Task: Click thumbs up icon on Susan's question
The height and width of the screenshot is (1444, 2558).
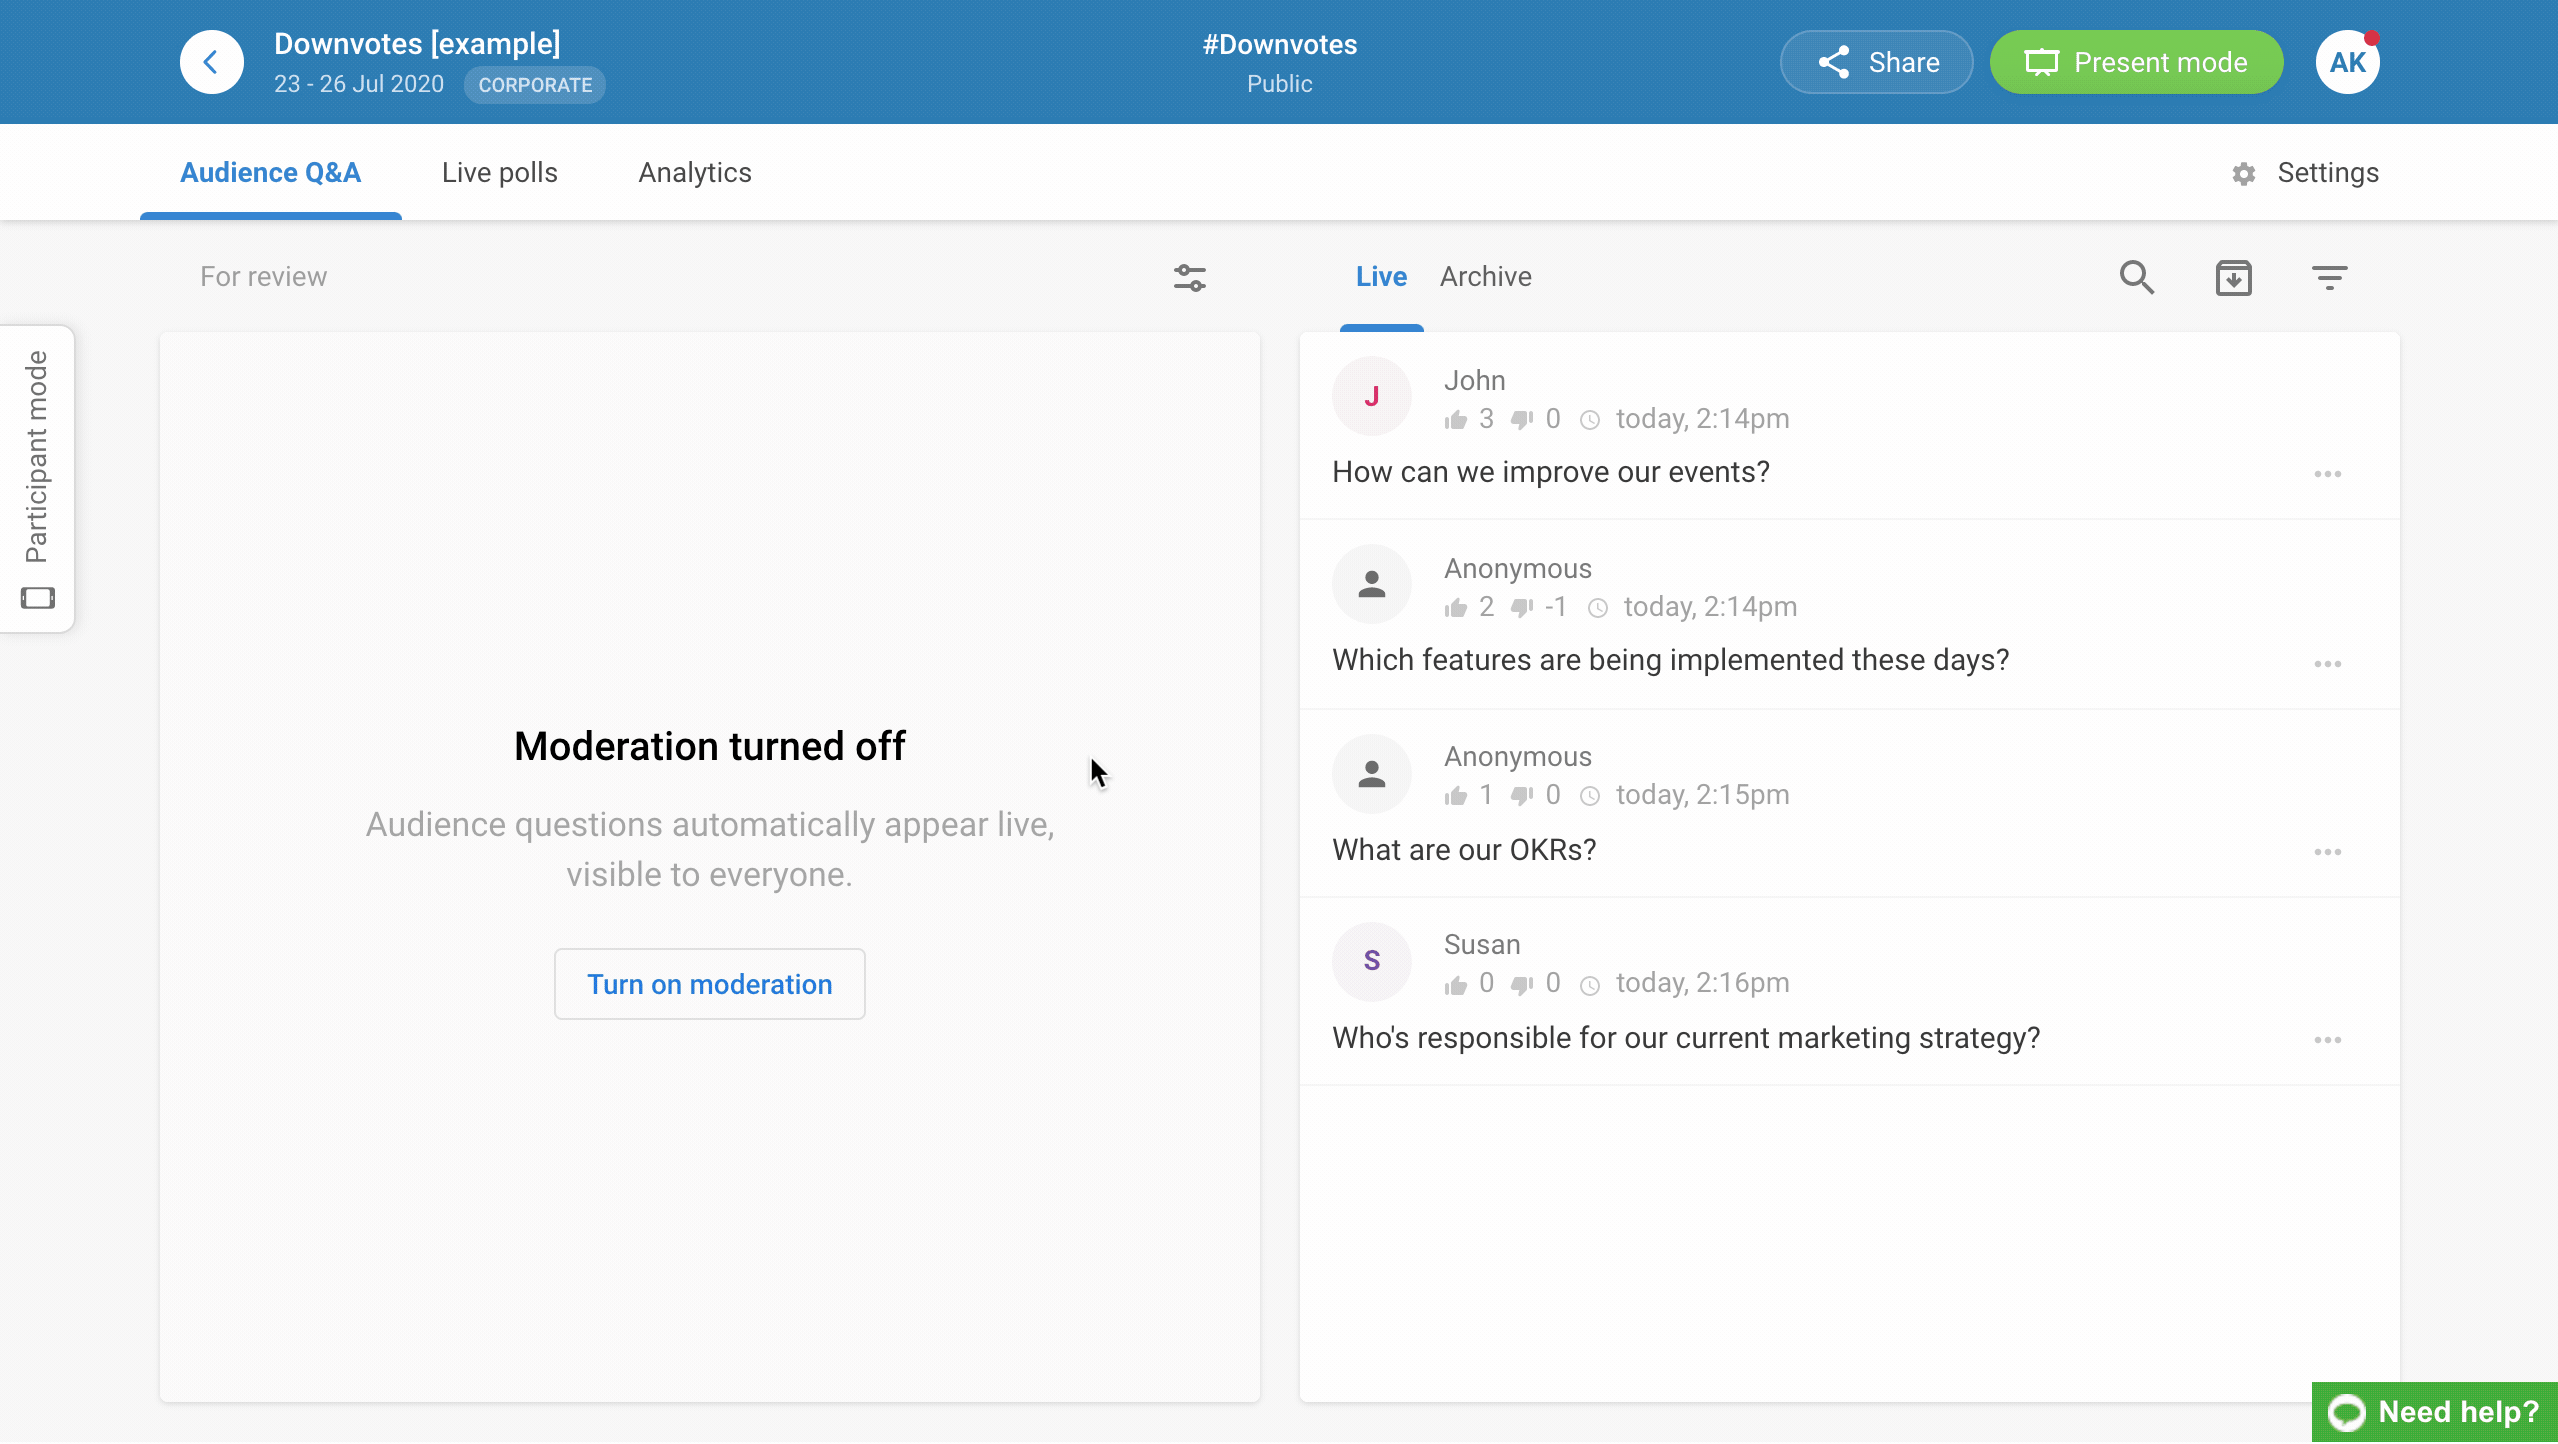Action: pos(1455,985)
